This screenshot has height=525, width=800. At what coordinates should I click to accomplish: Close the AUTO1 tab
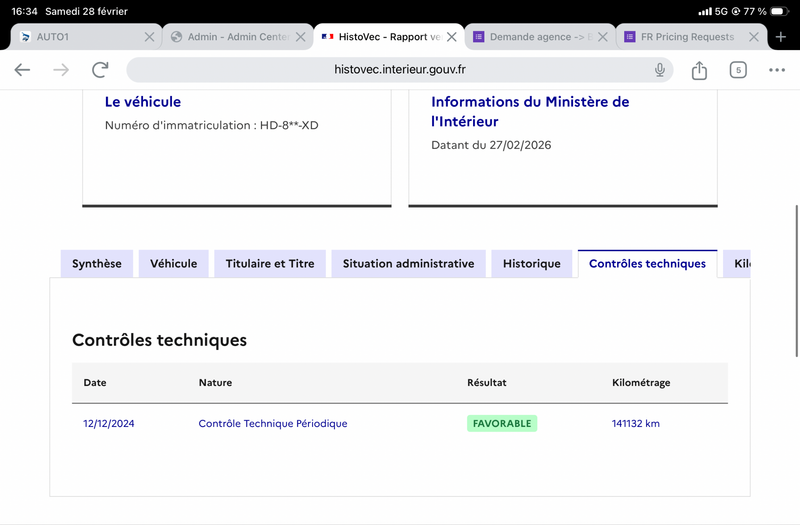(149, 37)
